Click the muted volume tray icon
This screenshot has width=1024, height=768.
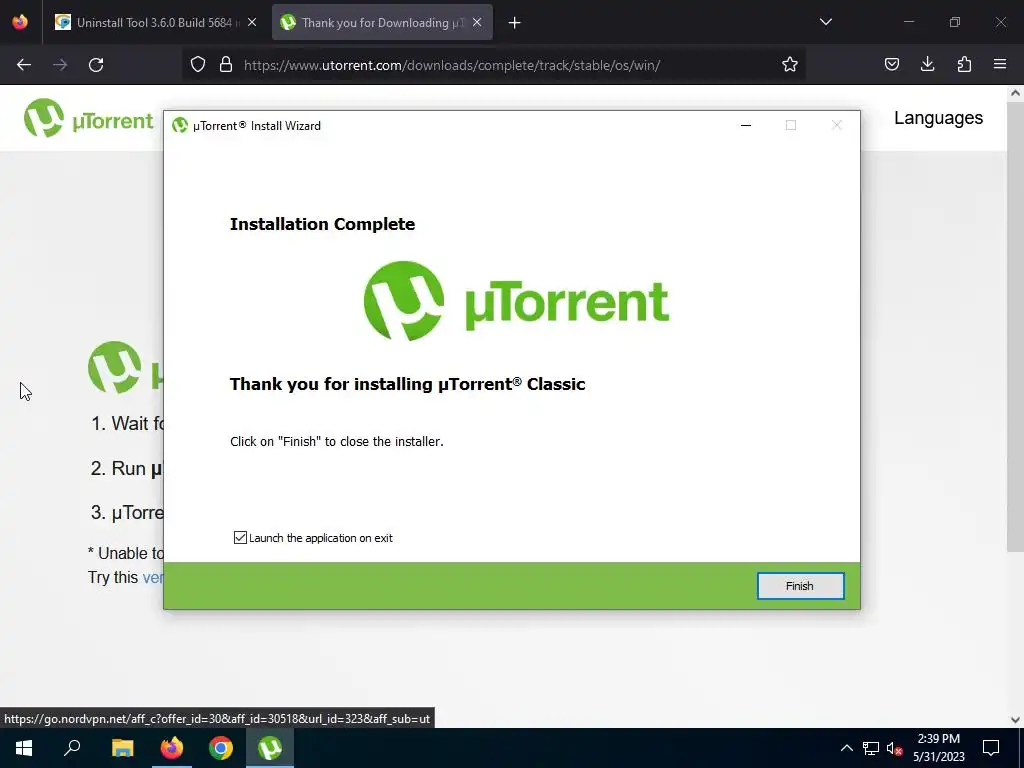click(894, 748)
